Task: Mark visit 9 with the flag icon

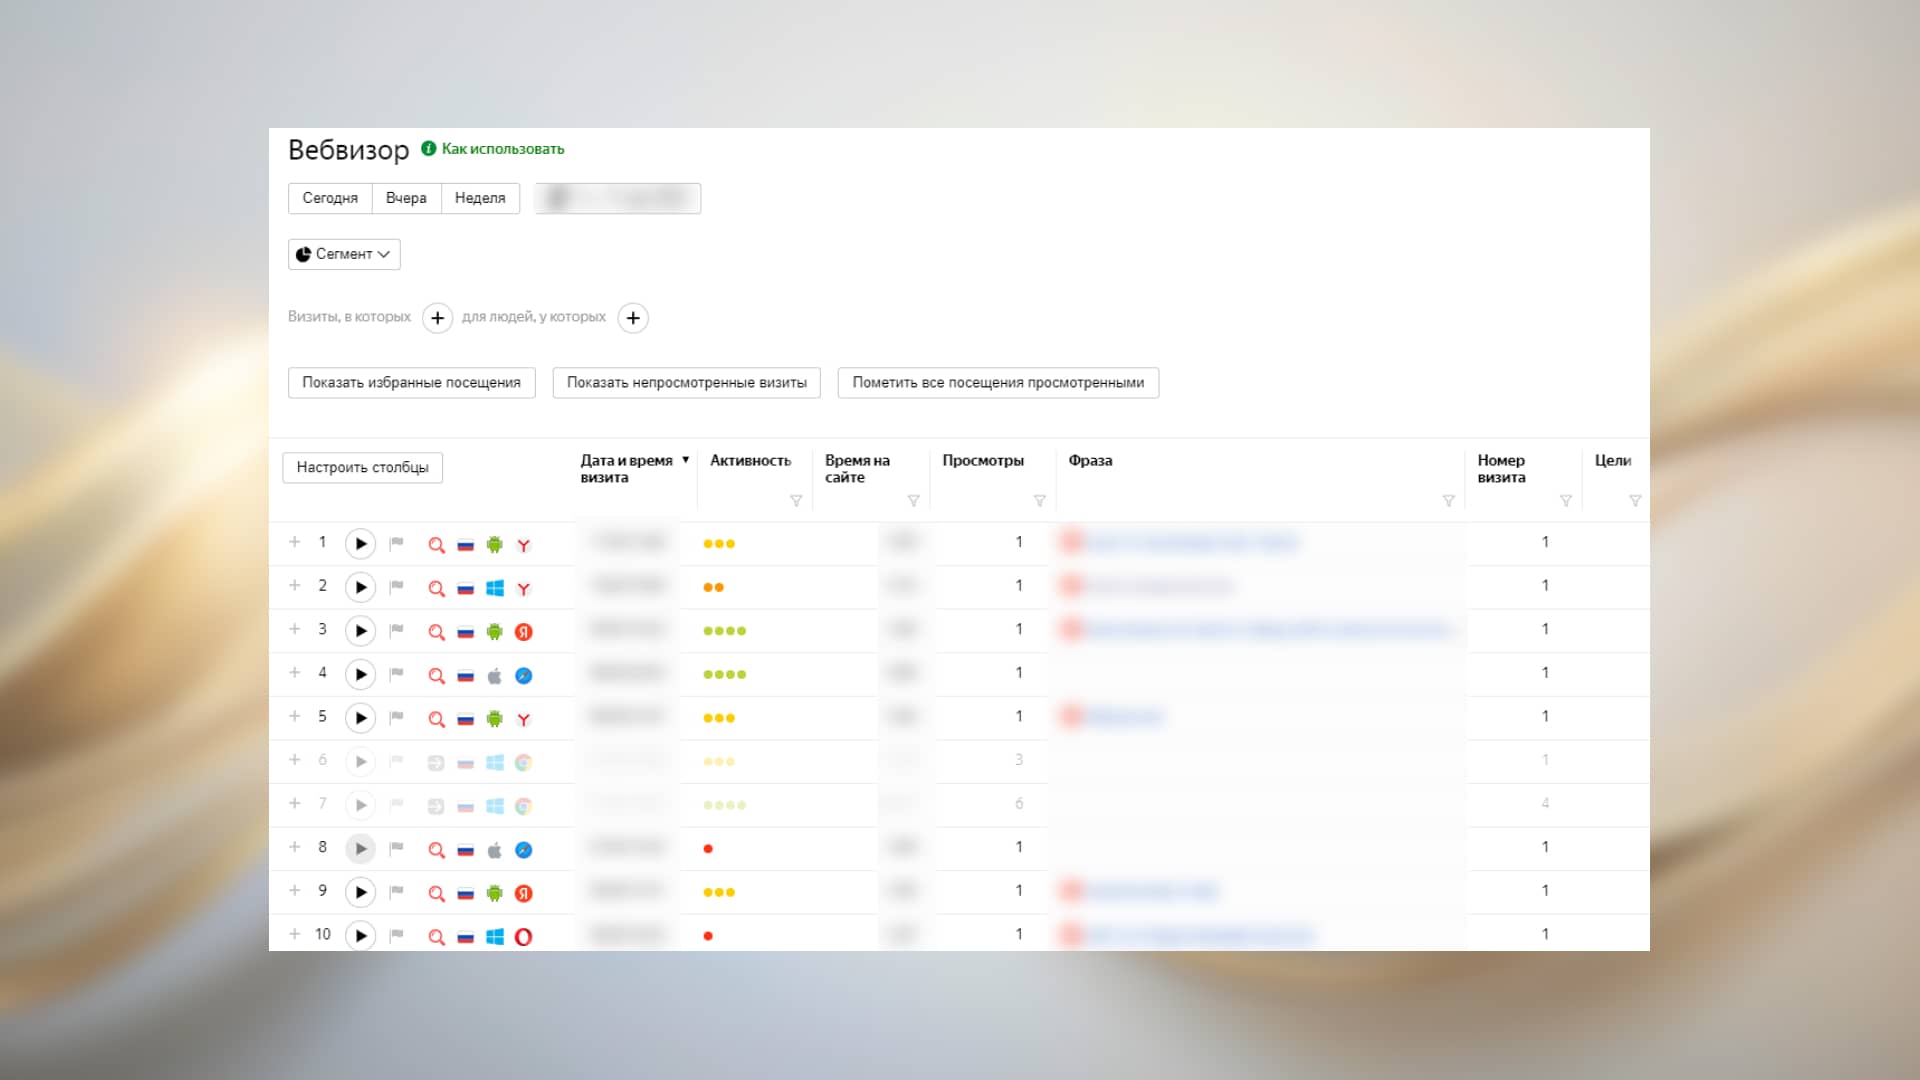Action: [x=396, y=892]
